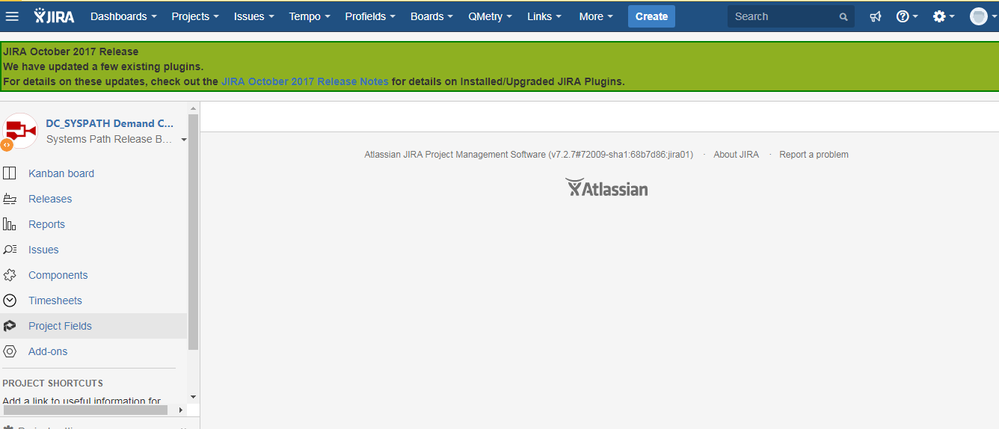Click the 'JIRA October 2017 Release' banner title
Viewport: 999px width, 429px height.
(71, 52)
